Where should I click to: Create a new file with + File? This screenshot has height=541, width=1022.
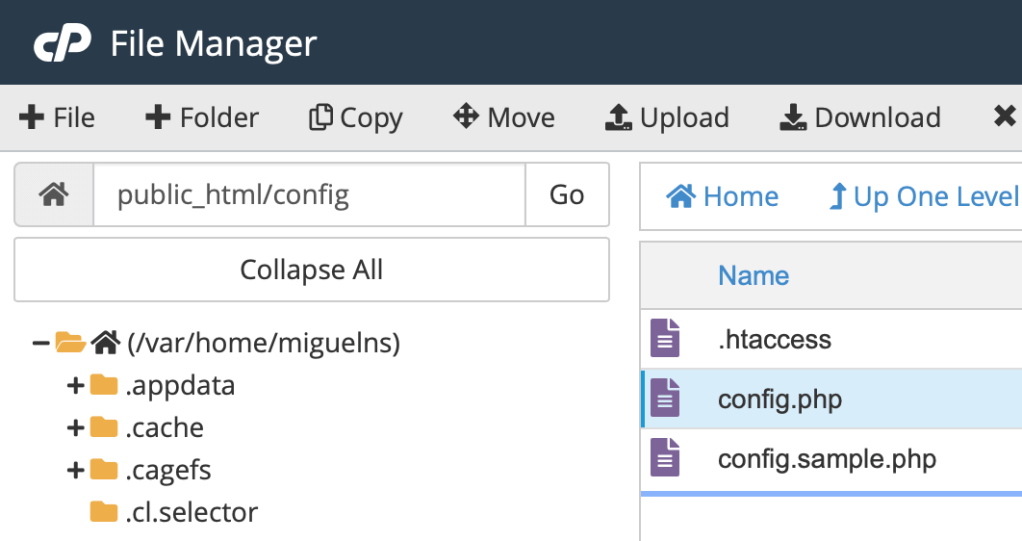click(57, 118)
